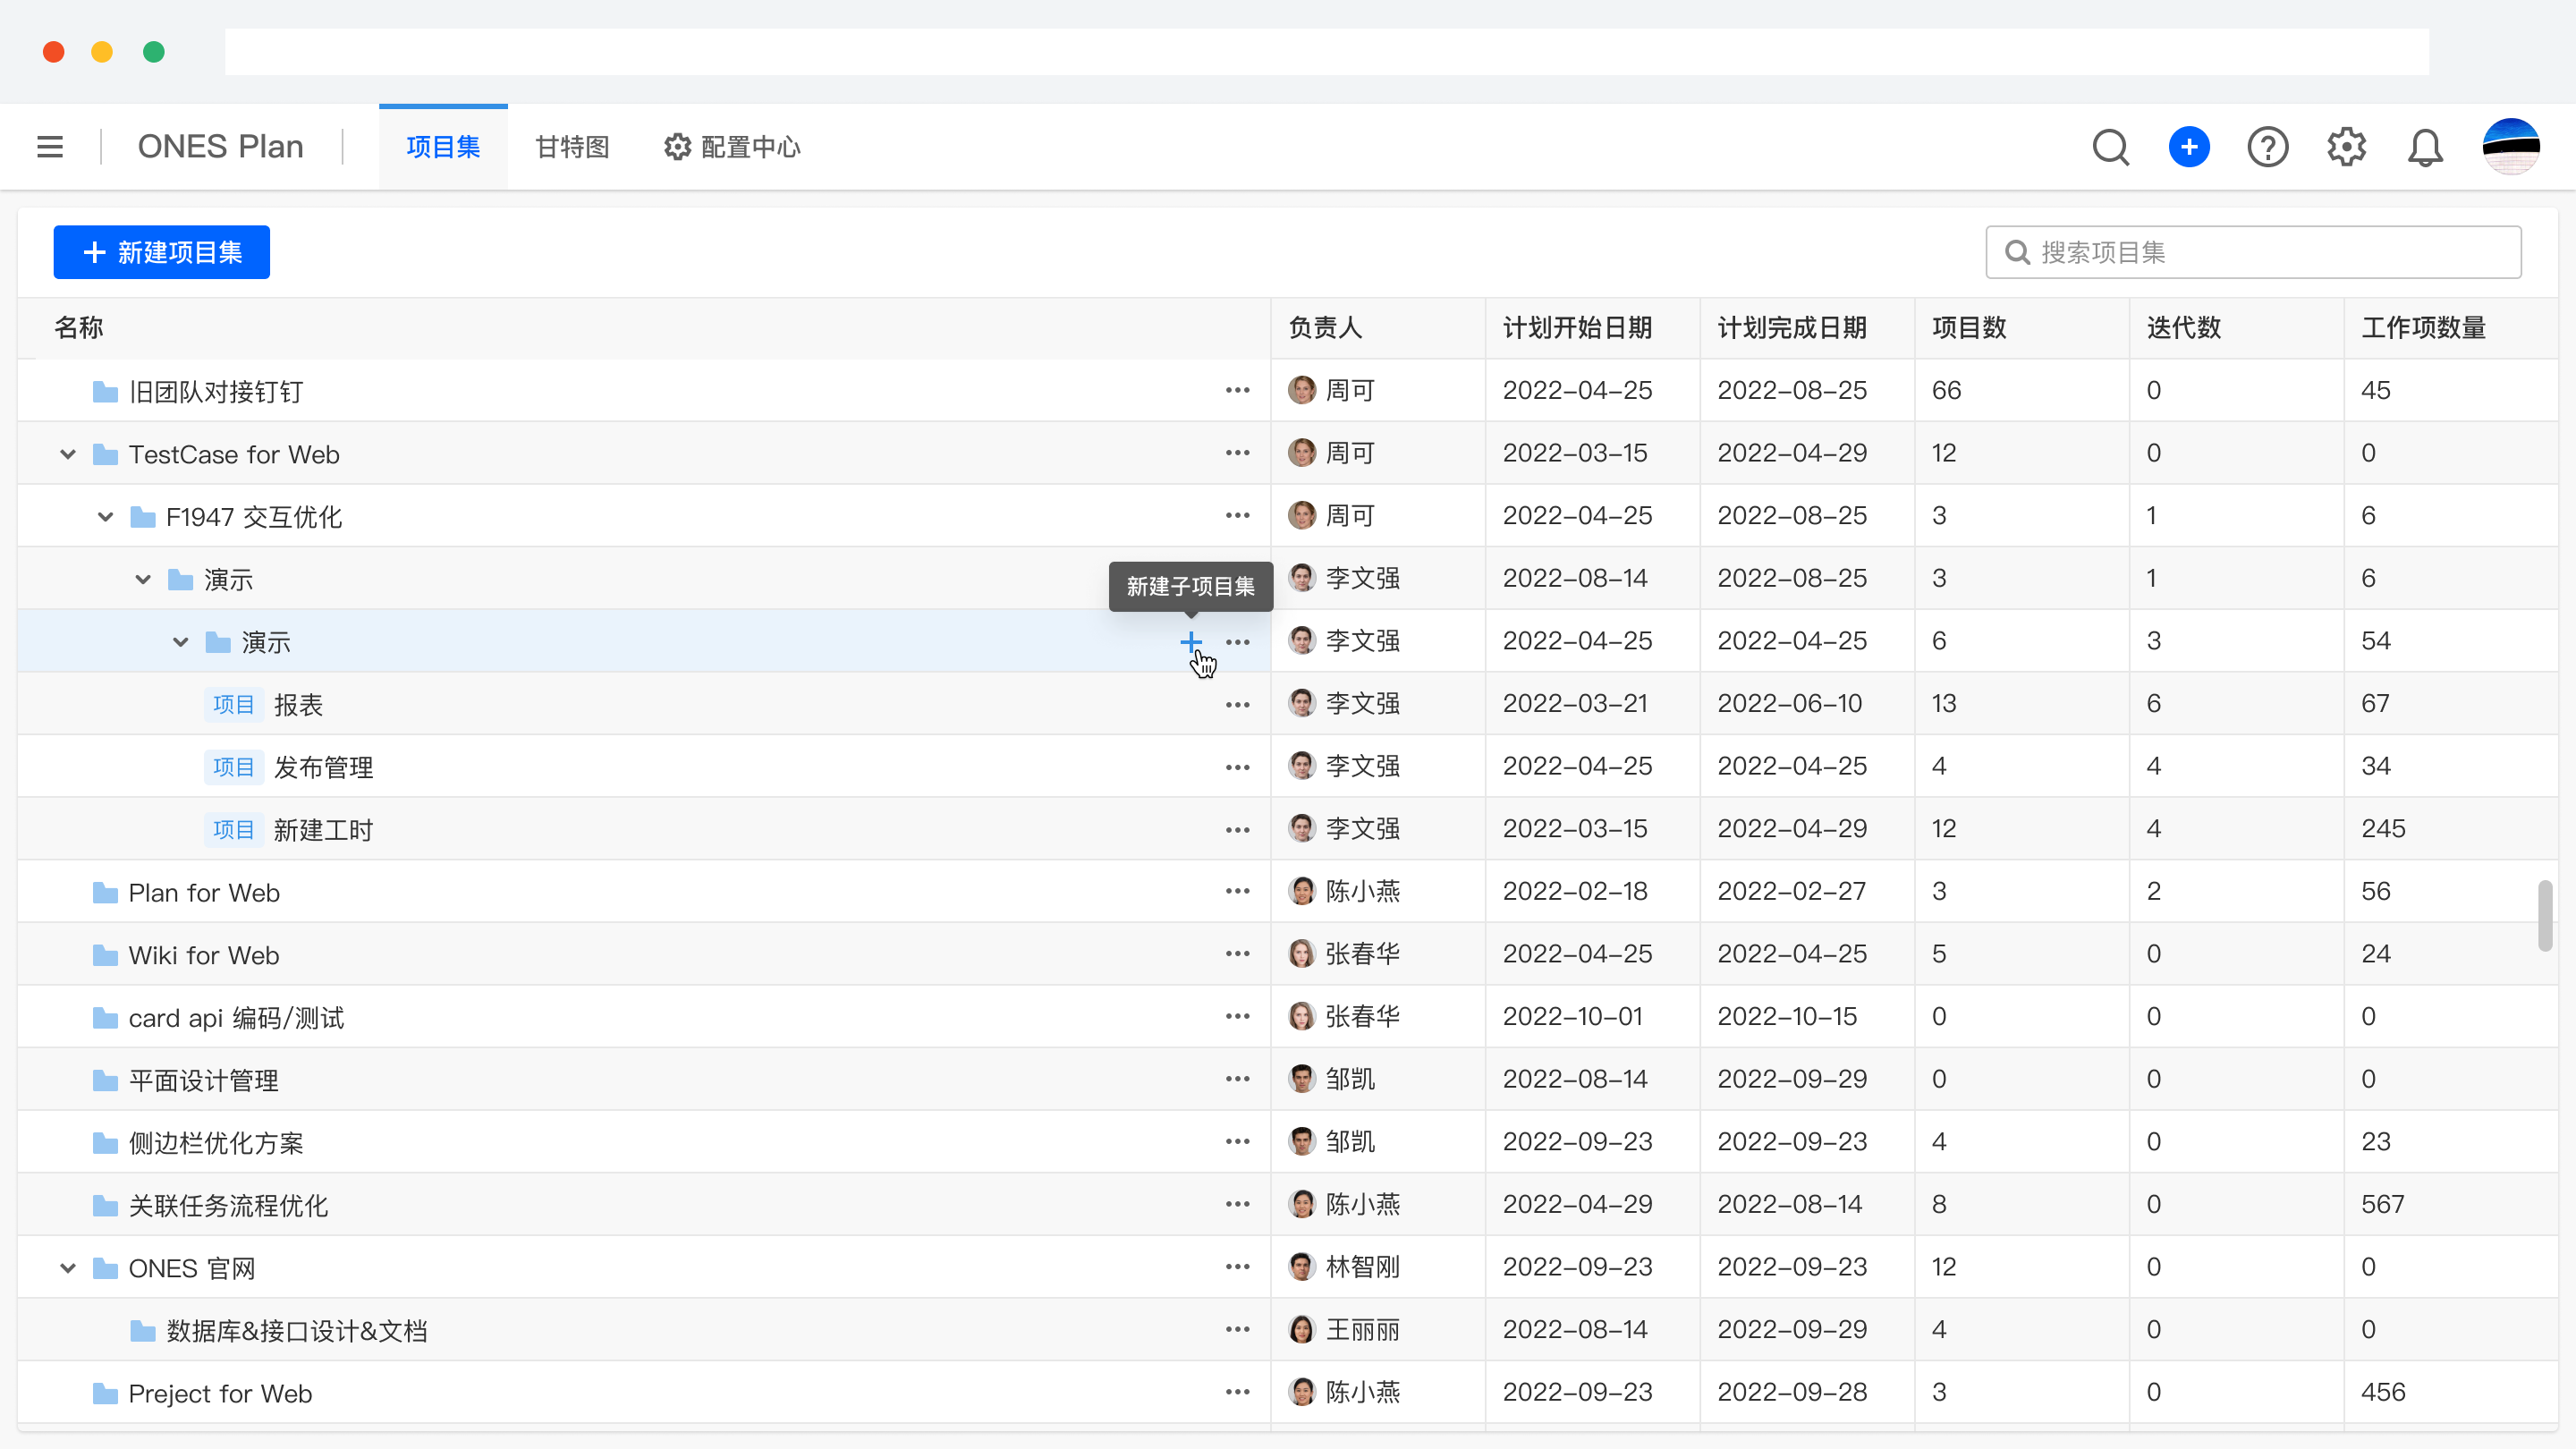Click the blue plus quick-create icon
This screenshot has height=1449, width=2576.
point(2189,147)
